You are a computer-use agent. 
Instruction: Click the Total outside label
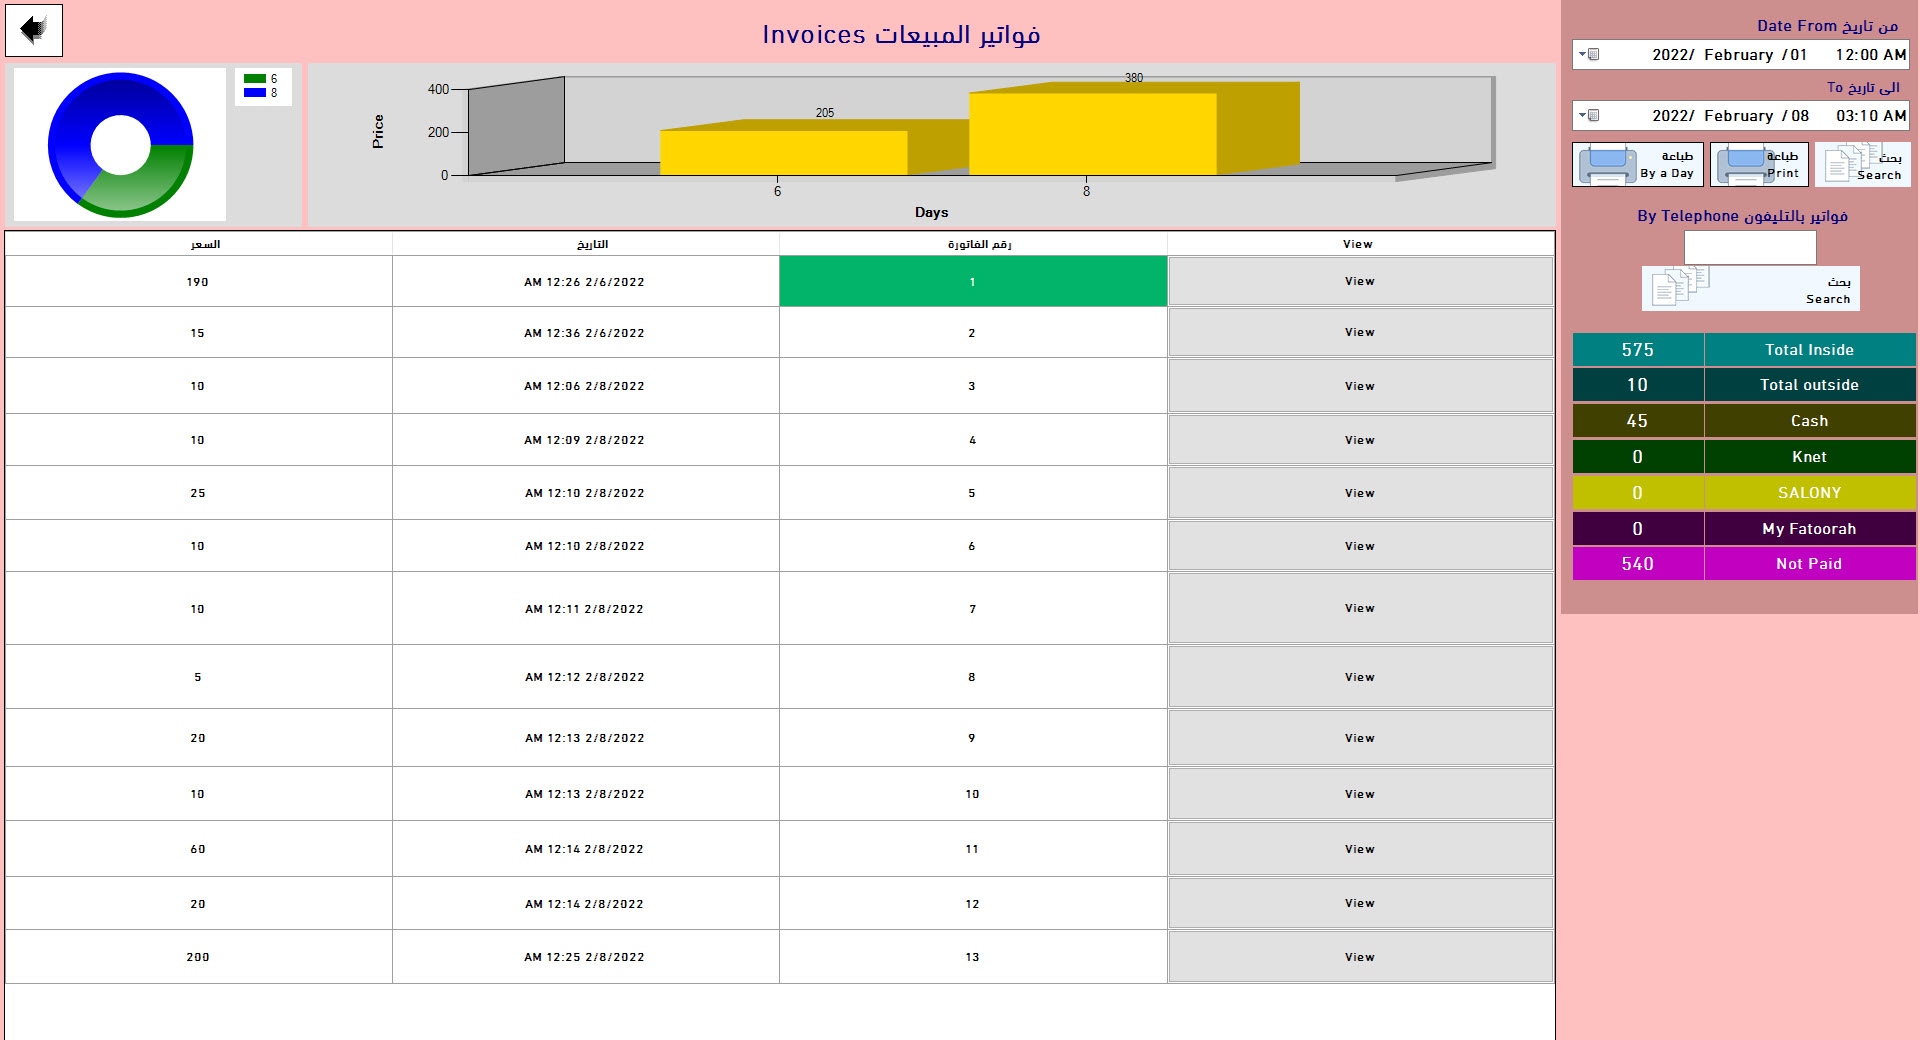pyautogui.click(x=1809, y=385)
